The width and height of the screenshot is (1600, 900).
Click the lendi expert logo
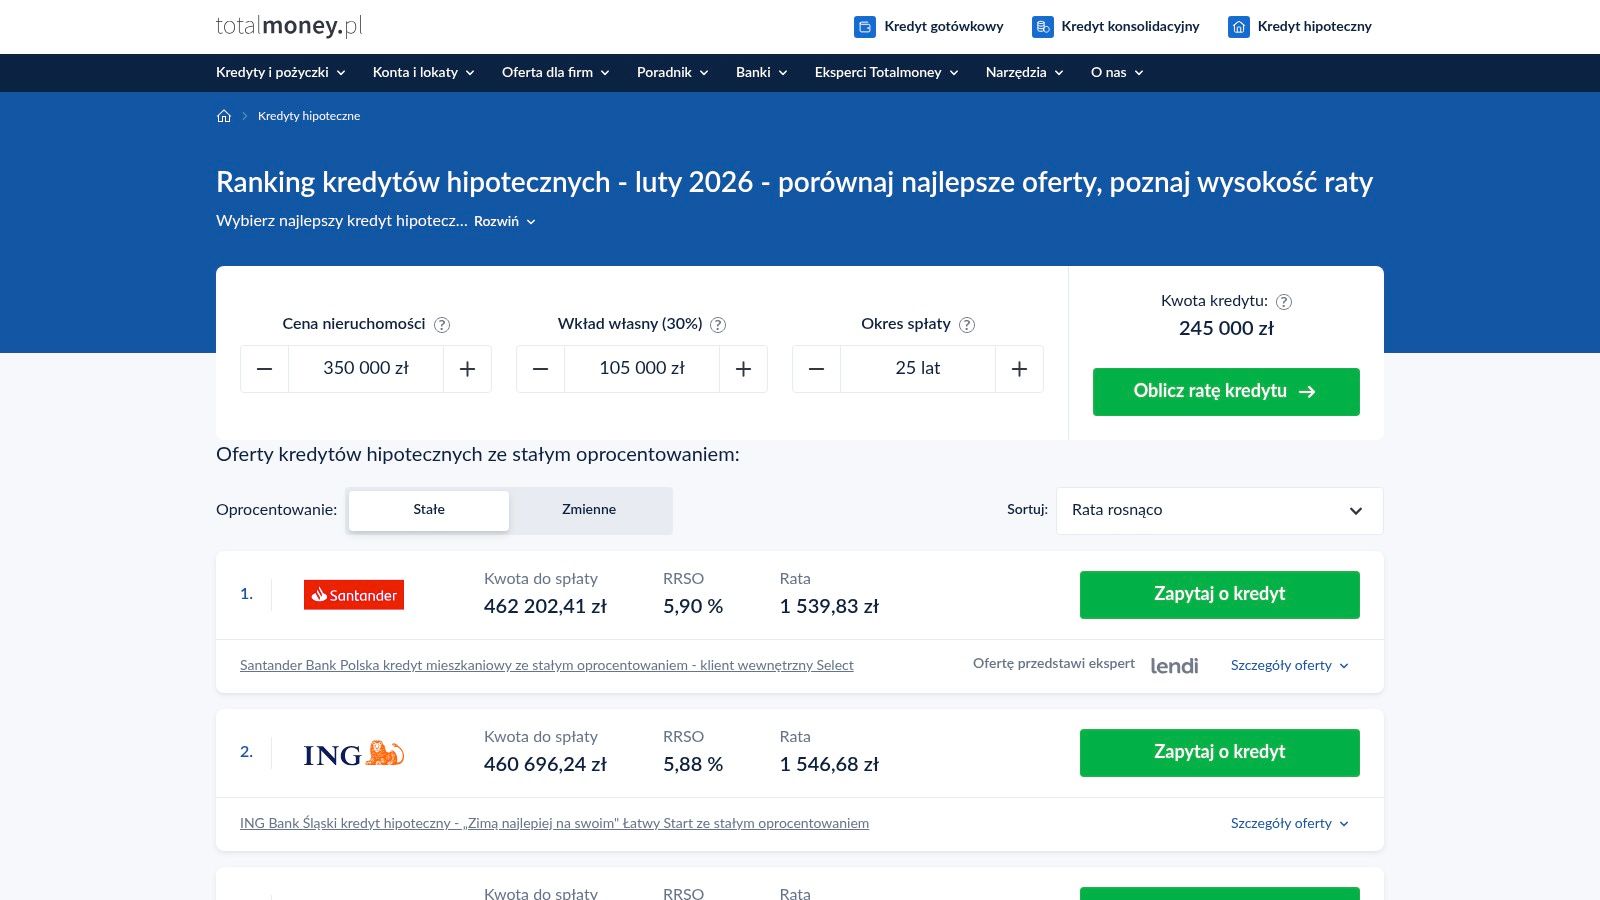pos(1174,665)
